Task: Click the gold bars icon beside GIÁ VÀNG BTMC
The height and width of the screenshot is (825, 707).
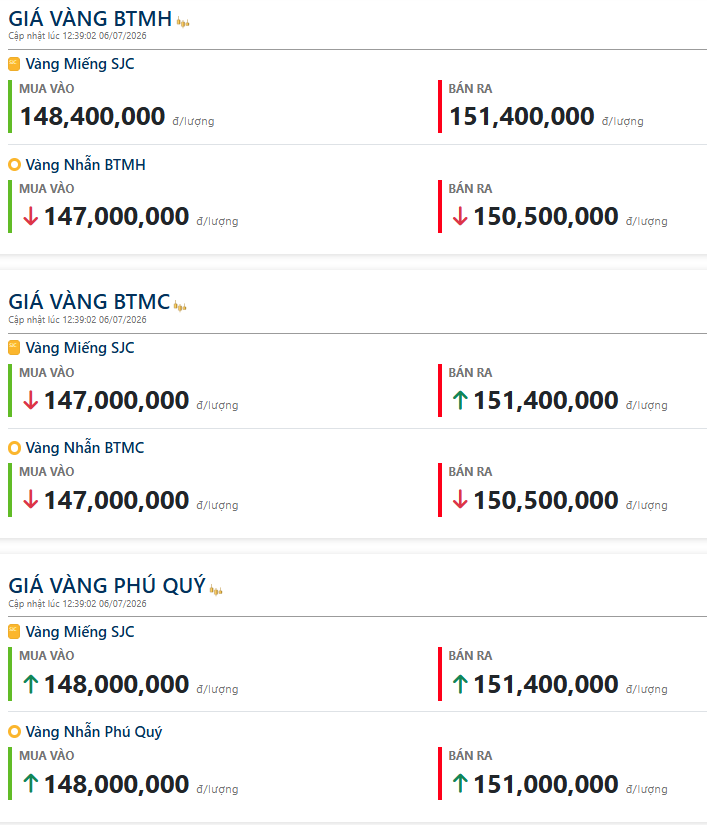Action: (x=180, y=306)
